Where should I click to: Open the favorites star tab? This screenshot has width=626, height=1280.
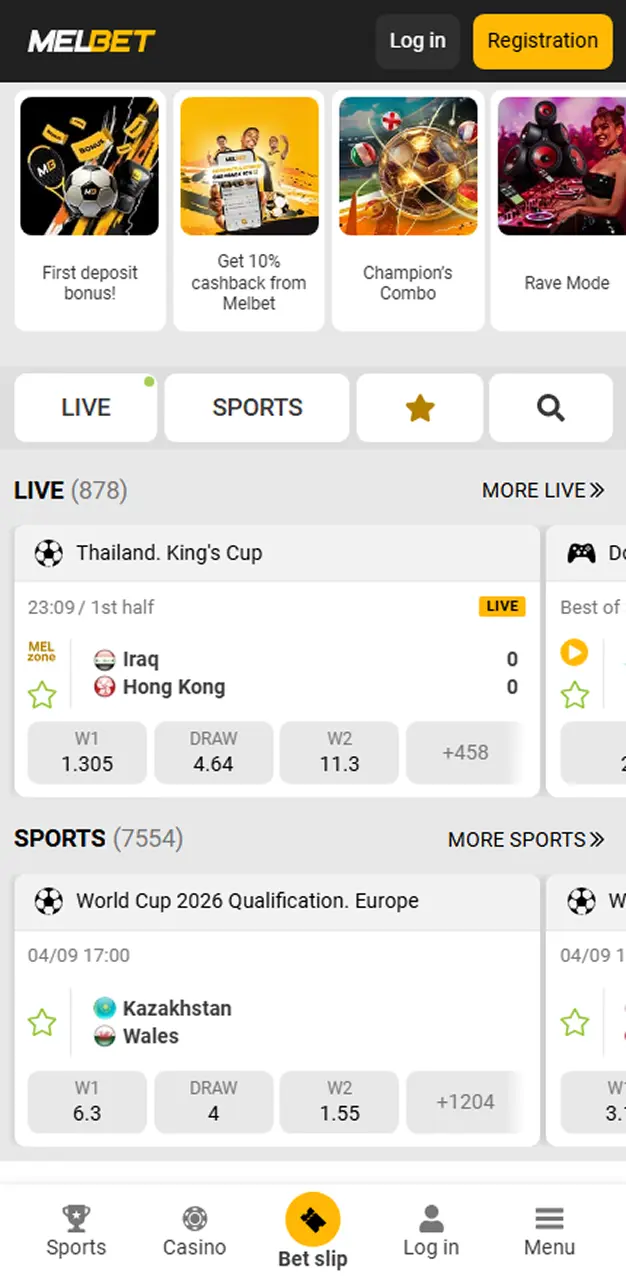tap(420, 408)
